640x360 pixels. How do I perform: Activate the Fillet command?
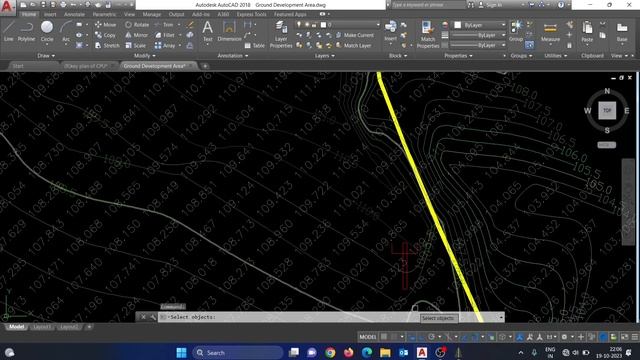click(x=165, y=35)
